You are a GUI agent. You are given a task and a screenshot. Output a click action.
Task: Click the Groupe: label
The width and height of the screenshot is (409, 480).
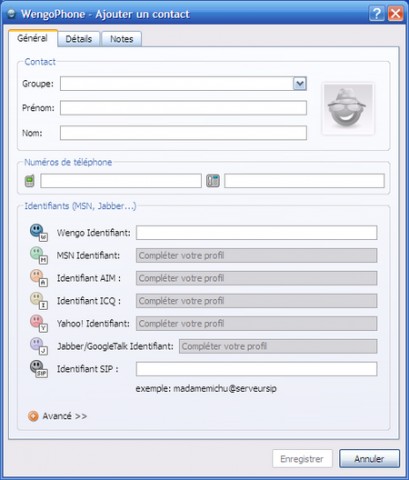[38, 84]
